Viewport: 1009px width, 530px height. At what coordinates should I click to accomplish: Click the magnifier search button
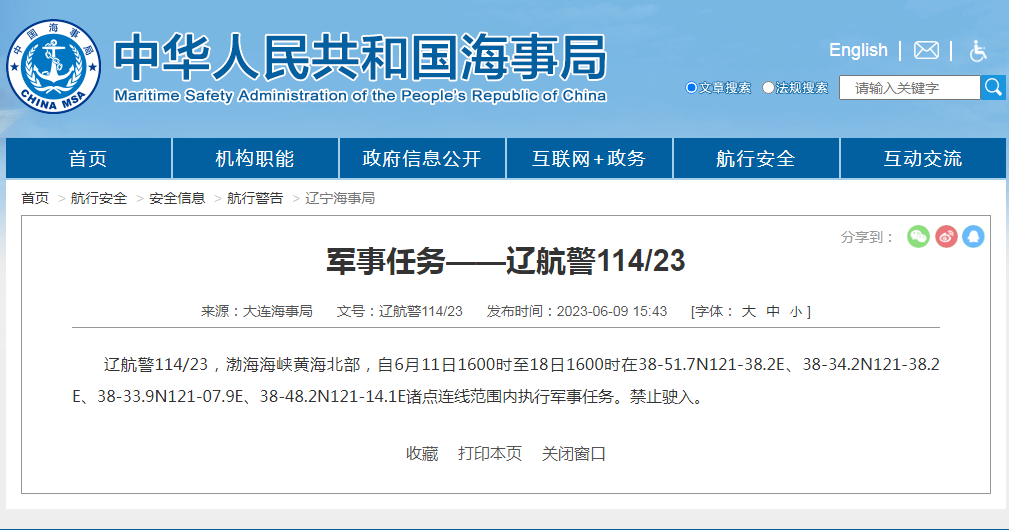pos(993,87)
